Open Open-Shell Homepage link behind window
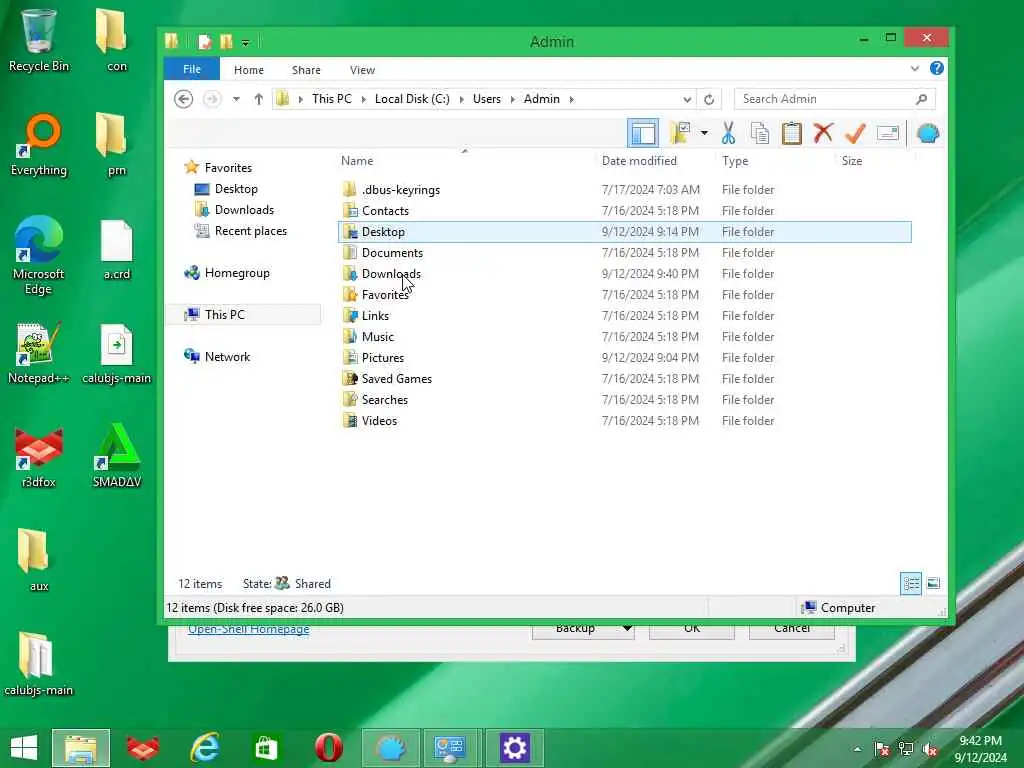1024x768 pixels. (249, 630)
